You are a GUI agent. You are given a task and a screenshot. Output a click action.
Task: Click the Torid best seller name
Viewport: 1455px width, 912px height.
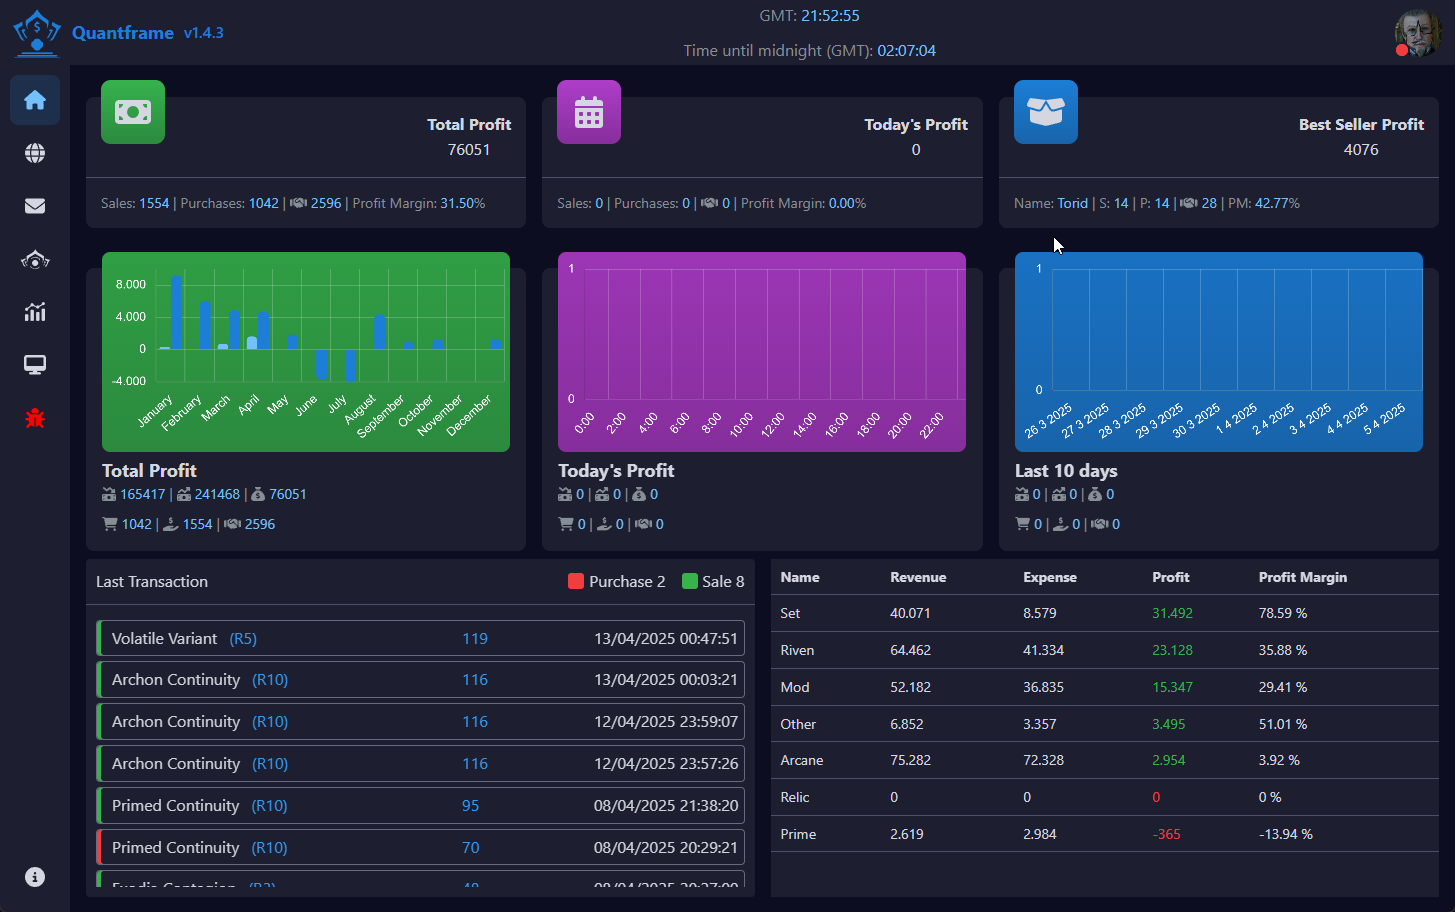1072,203
